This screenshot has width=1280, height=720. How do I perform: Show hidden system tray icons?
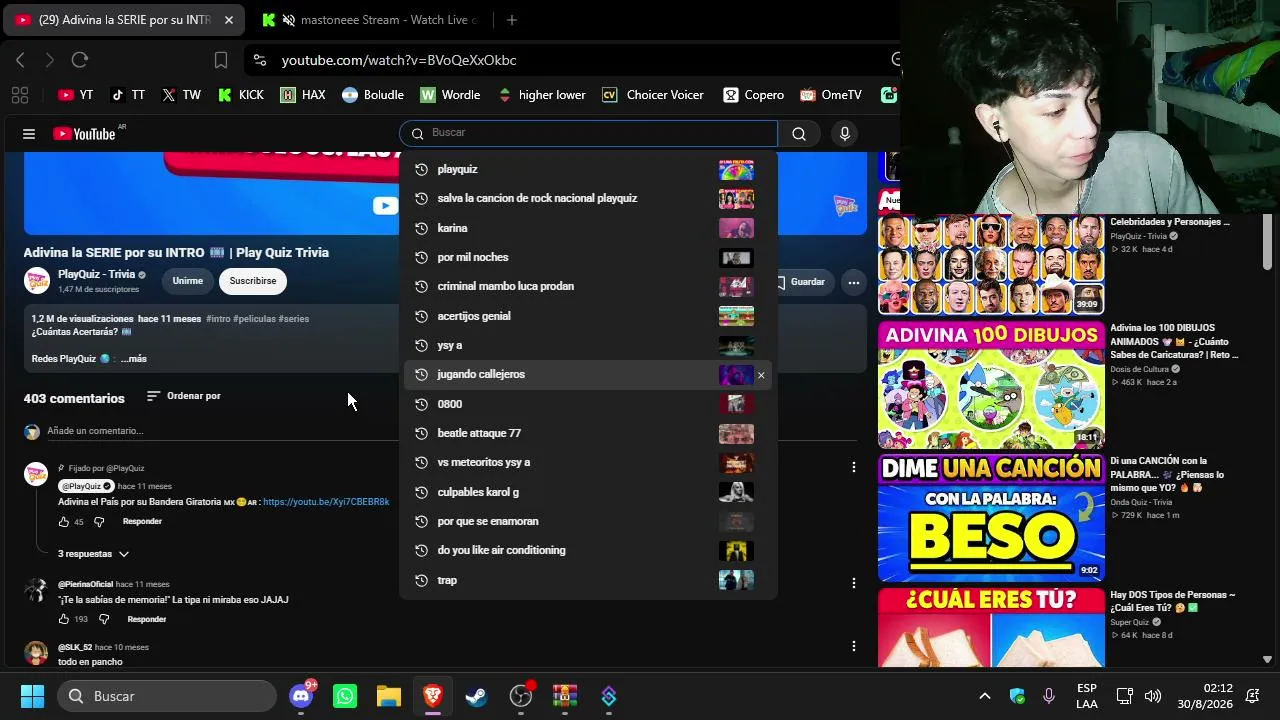click(985, 696)
